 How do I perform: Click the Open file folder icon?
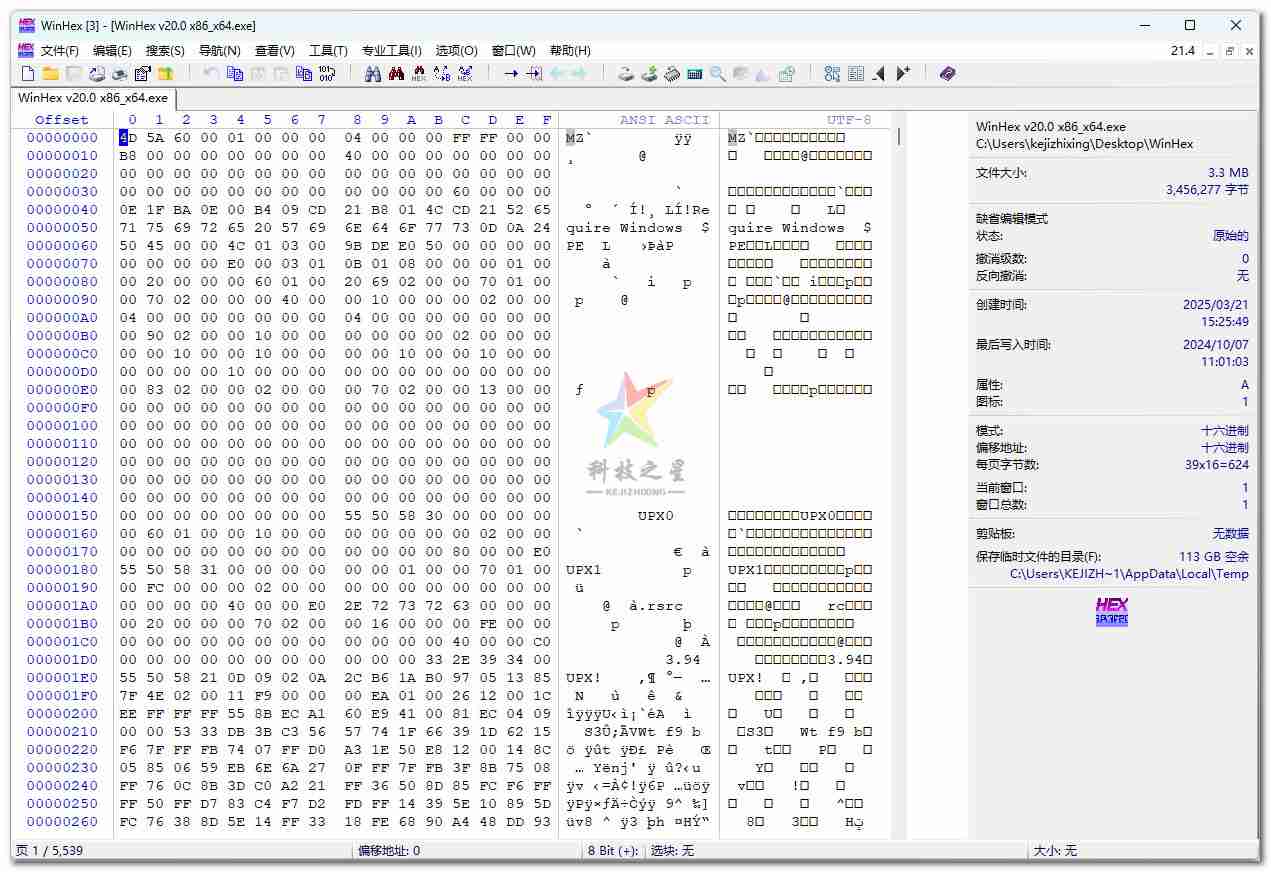click(50, 74)
